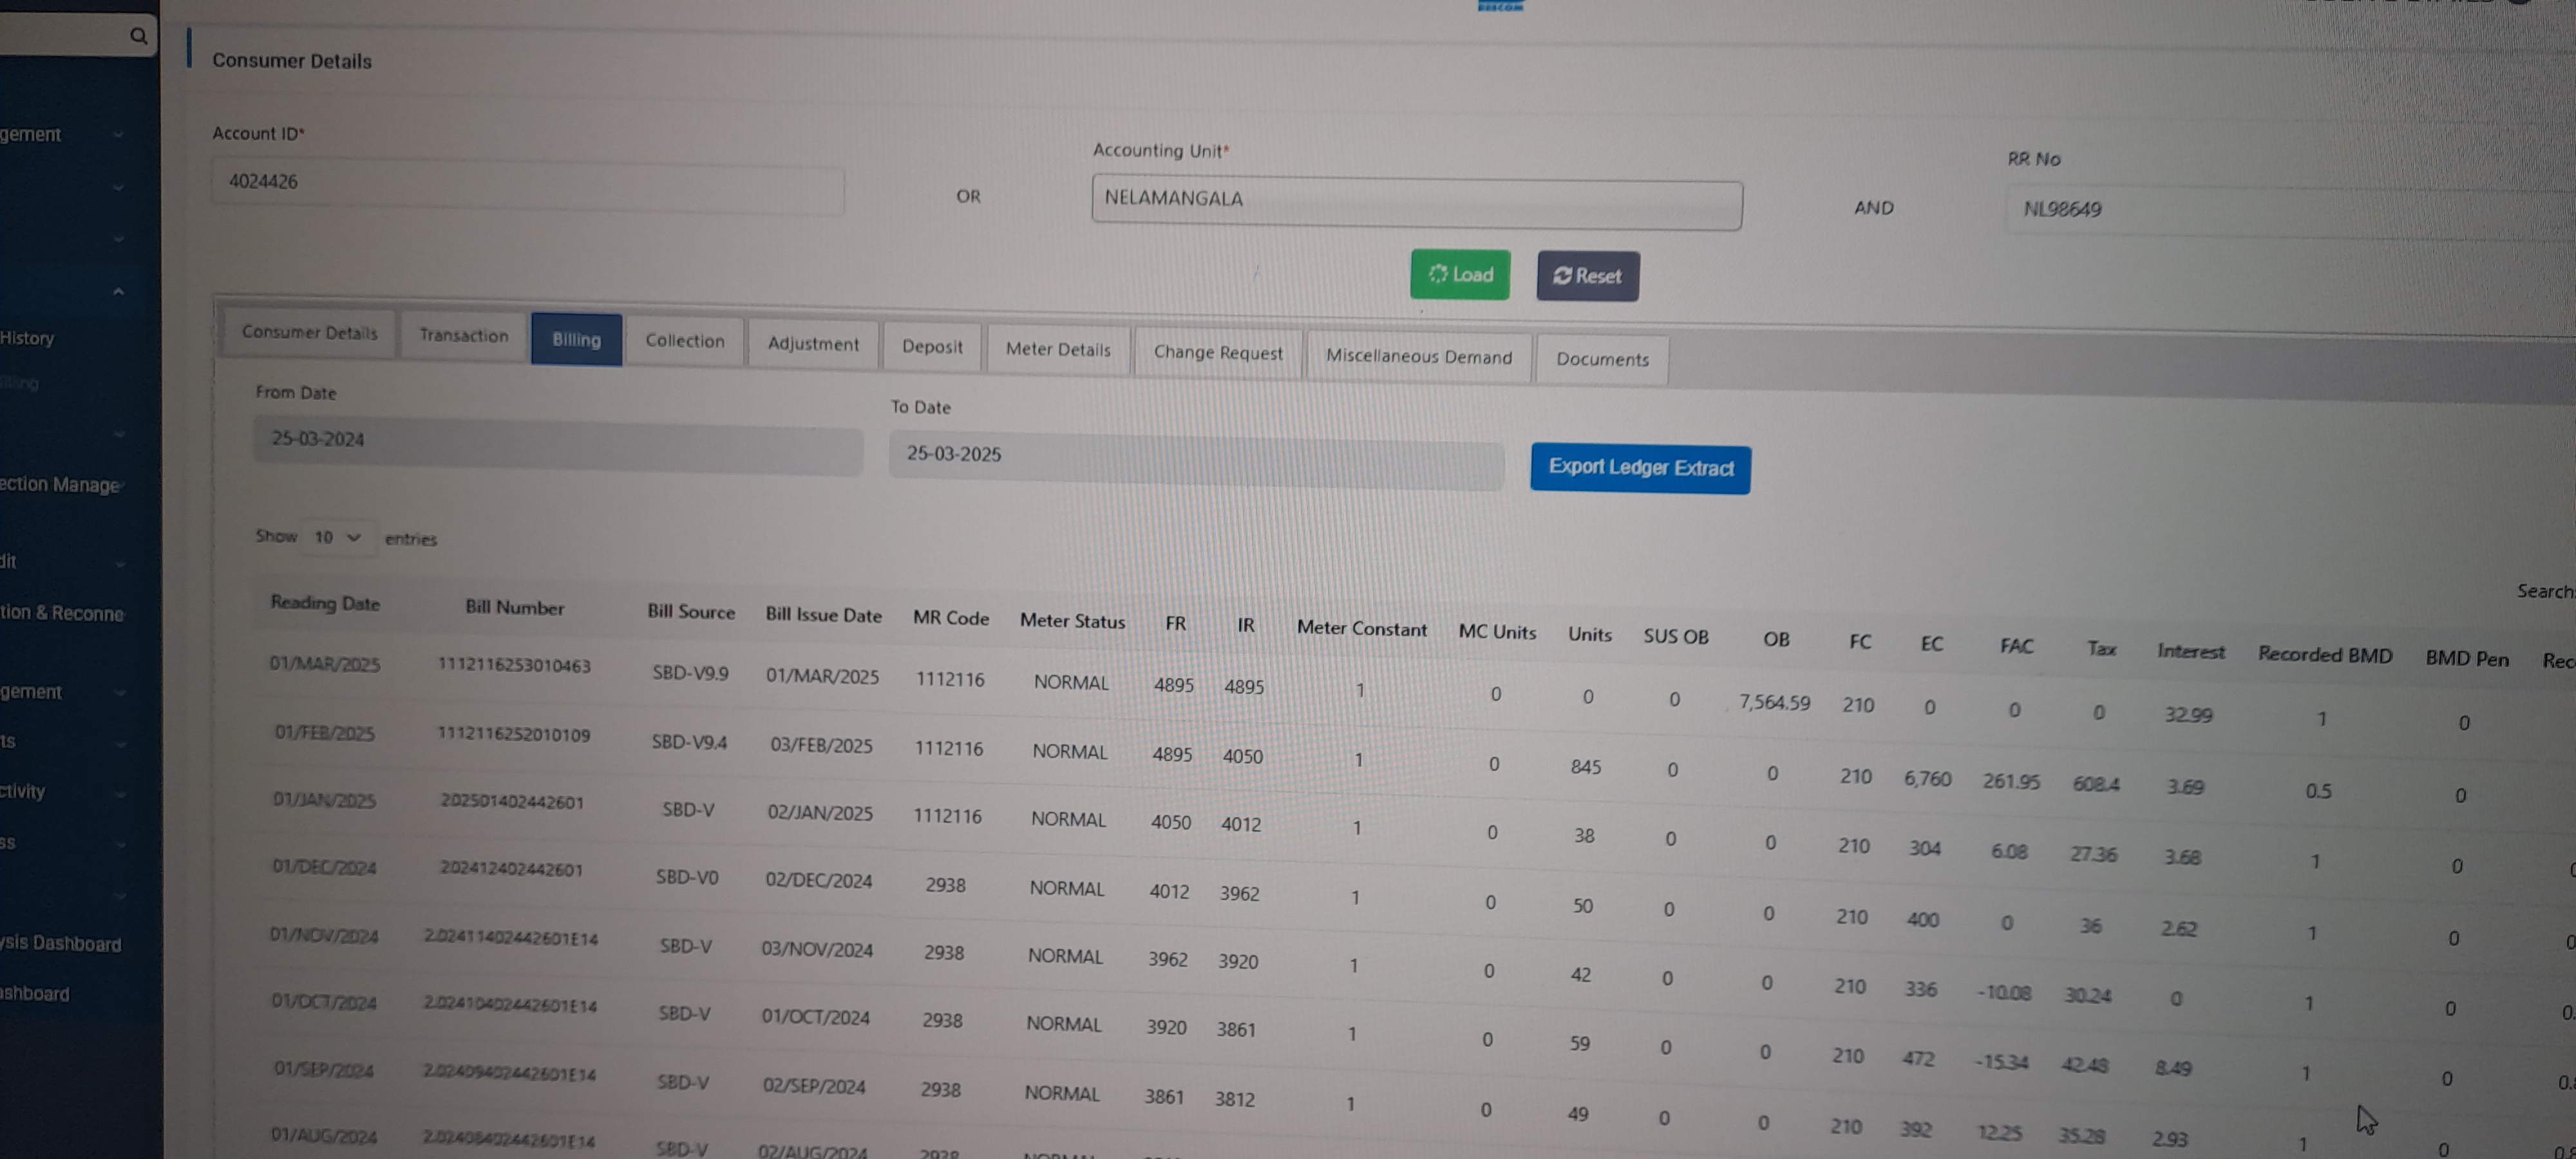Click OB value 7,564.59

1774,703
